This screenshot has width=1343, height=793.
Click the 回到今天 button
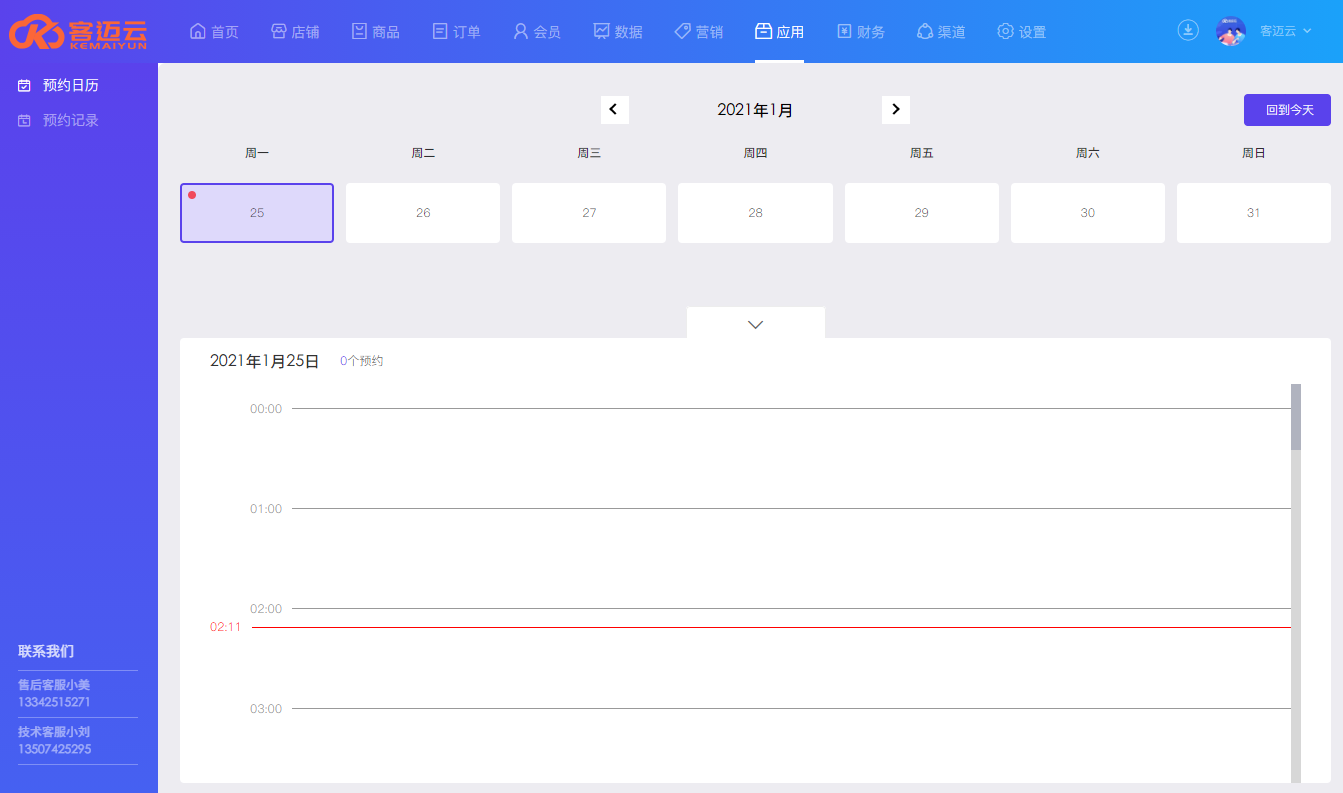coord(1287,110)
